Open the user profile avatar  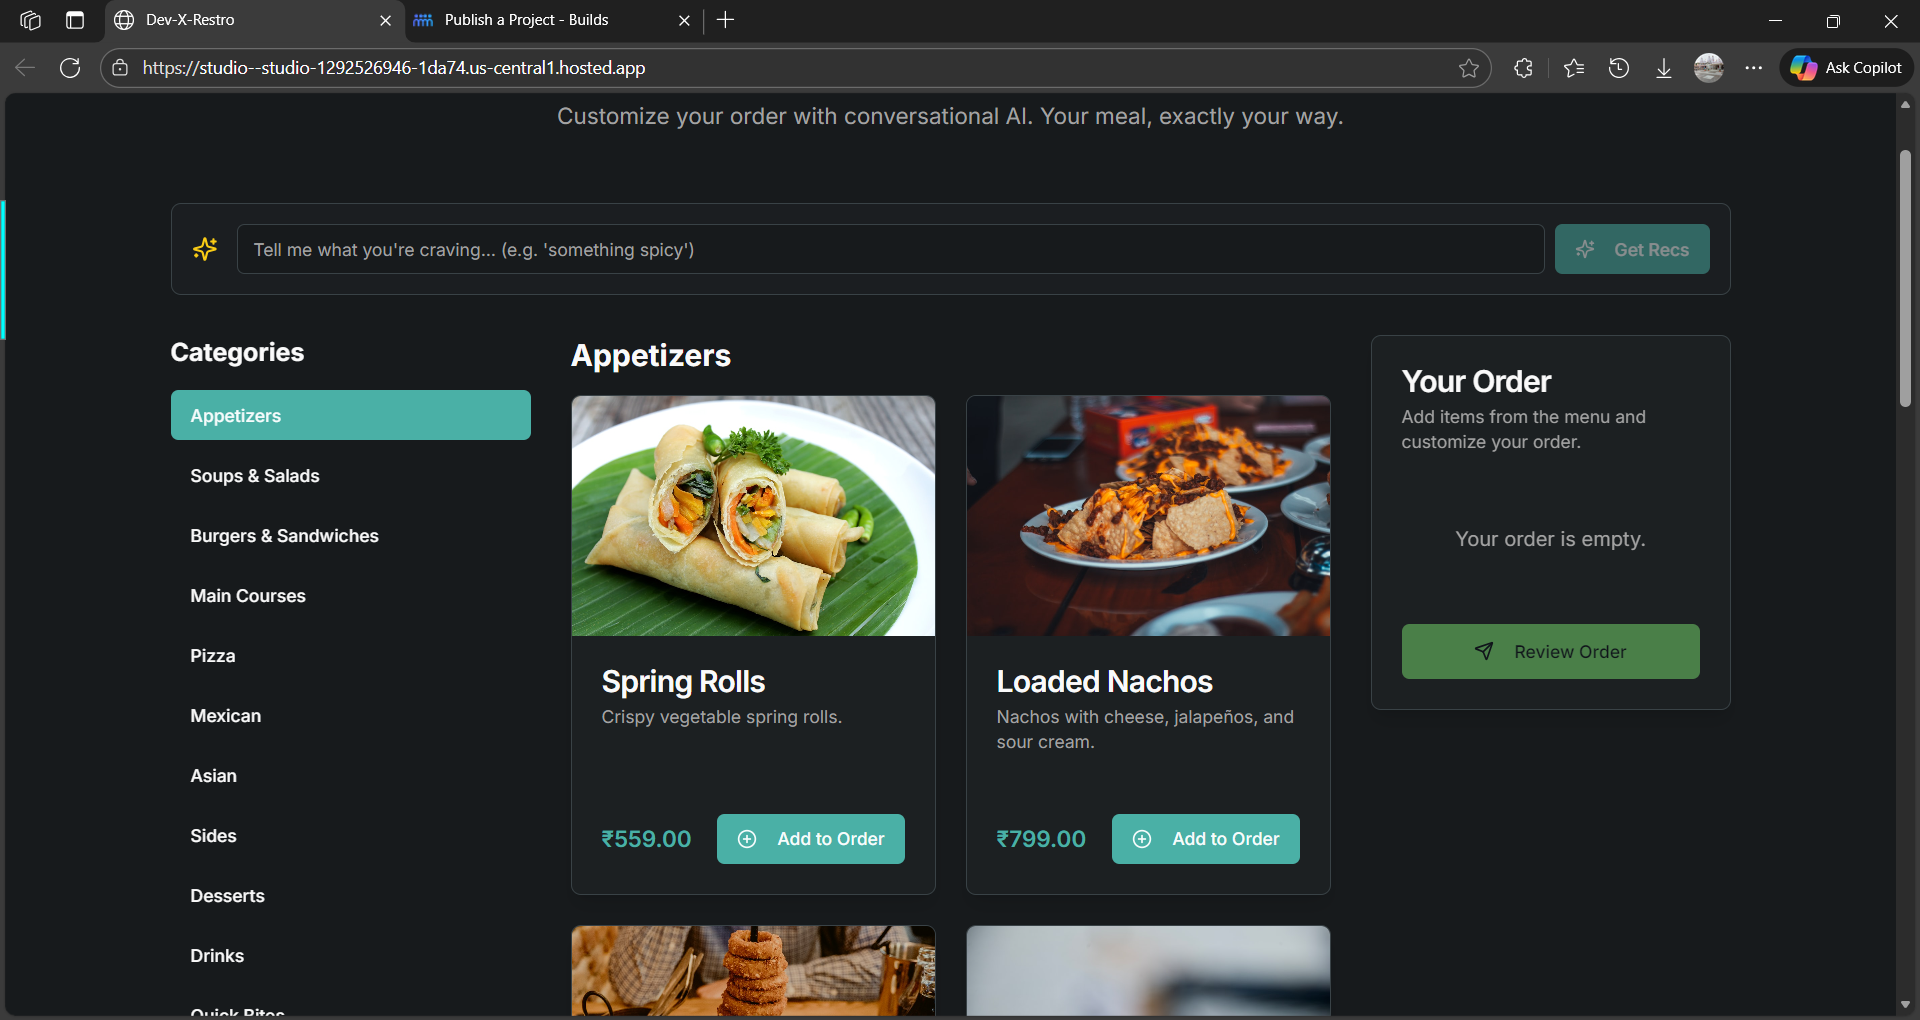1709,68
